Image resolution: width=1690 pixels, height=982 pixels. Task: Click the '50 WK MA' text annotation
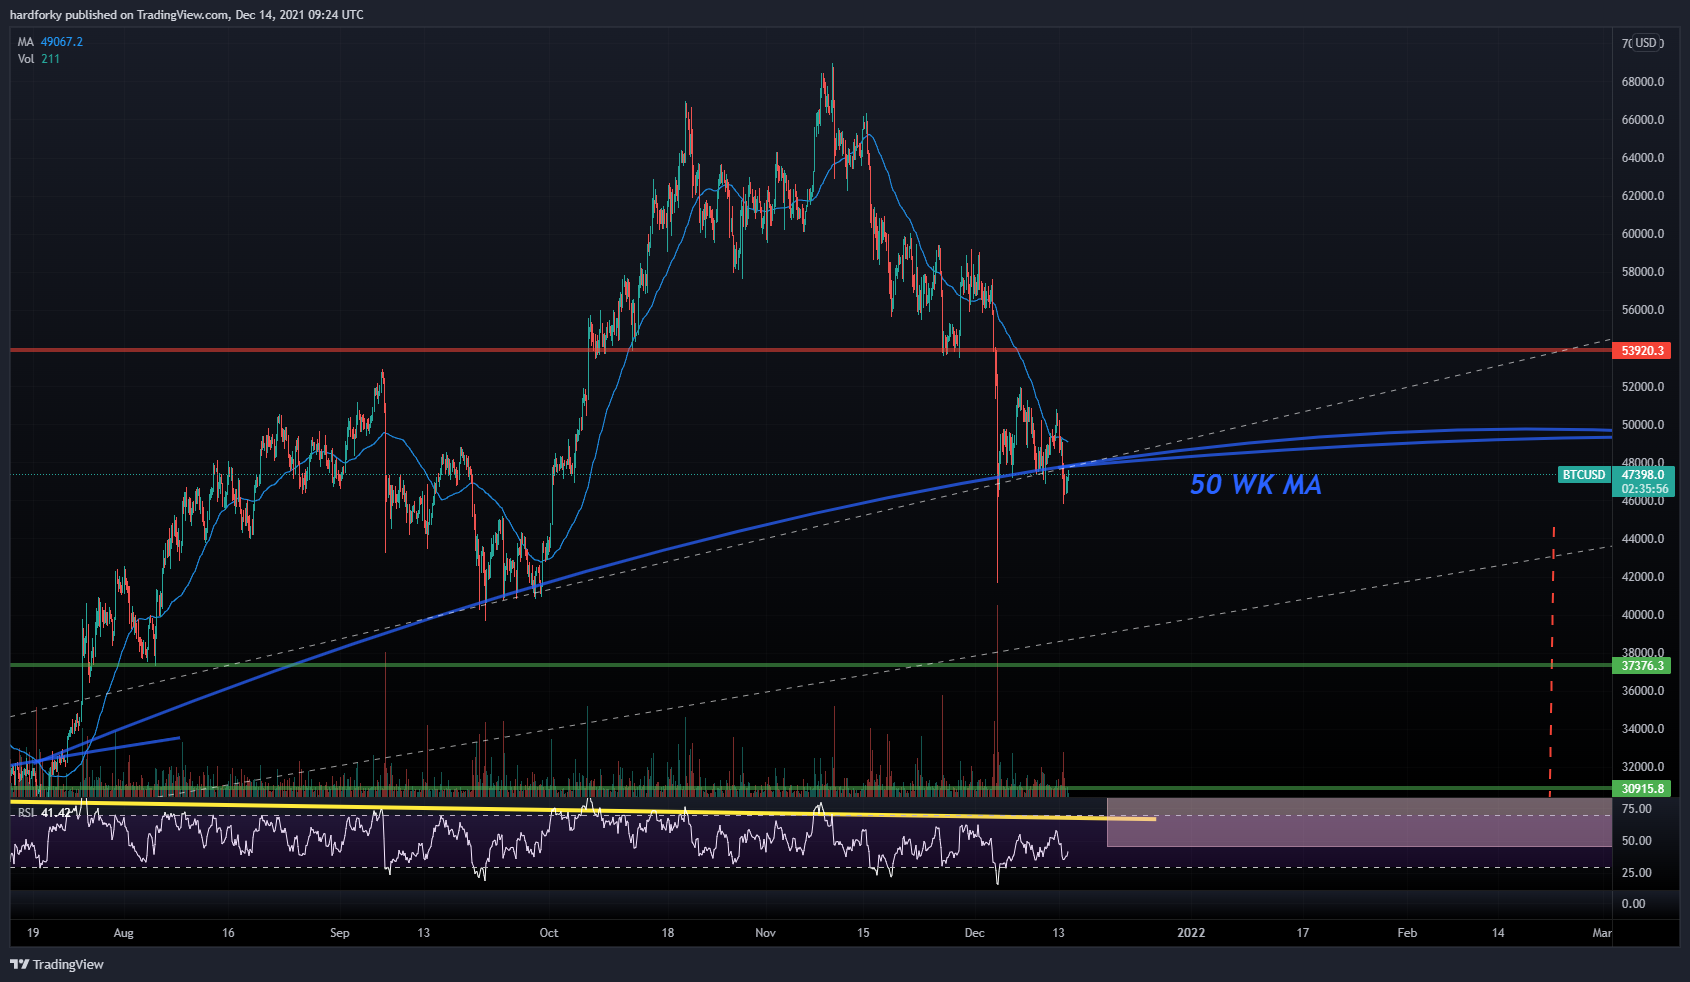point(1256,485)
